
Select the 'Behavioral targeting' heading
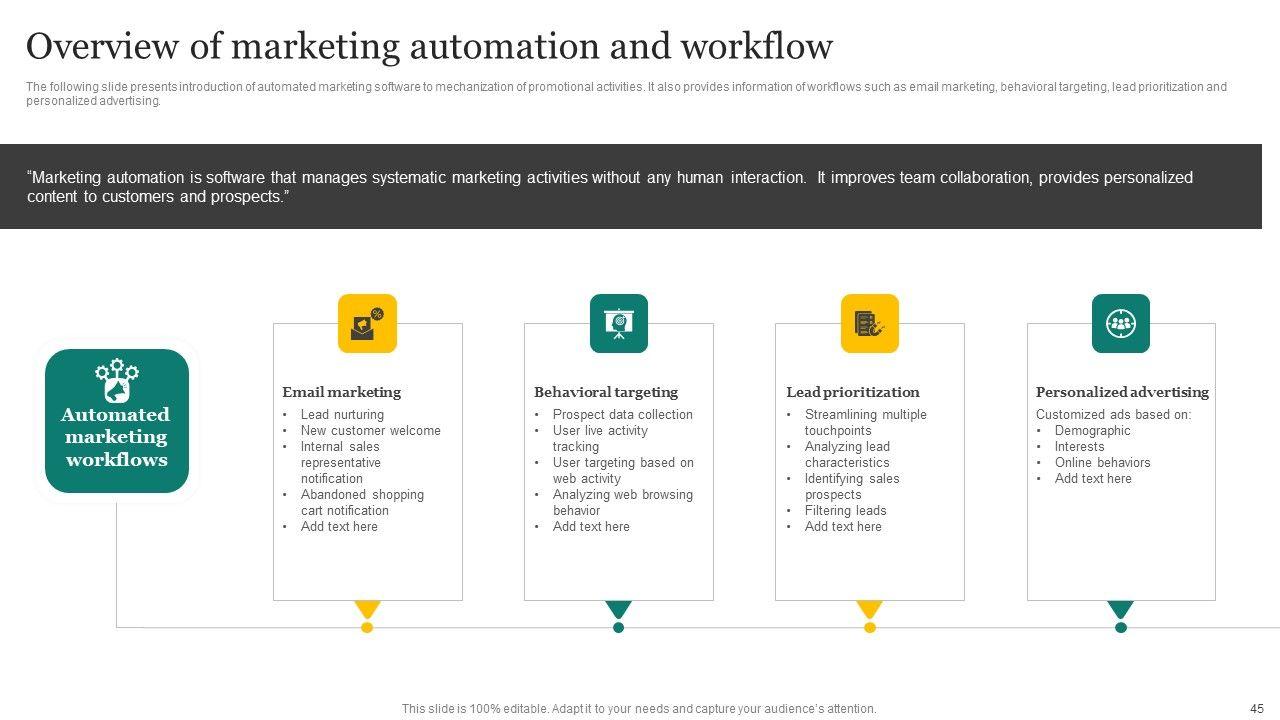606,392
